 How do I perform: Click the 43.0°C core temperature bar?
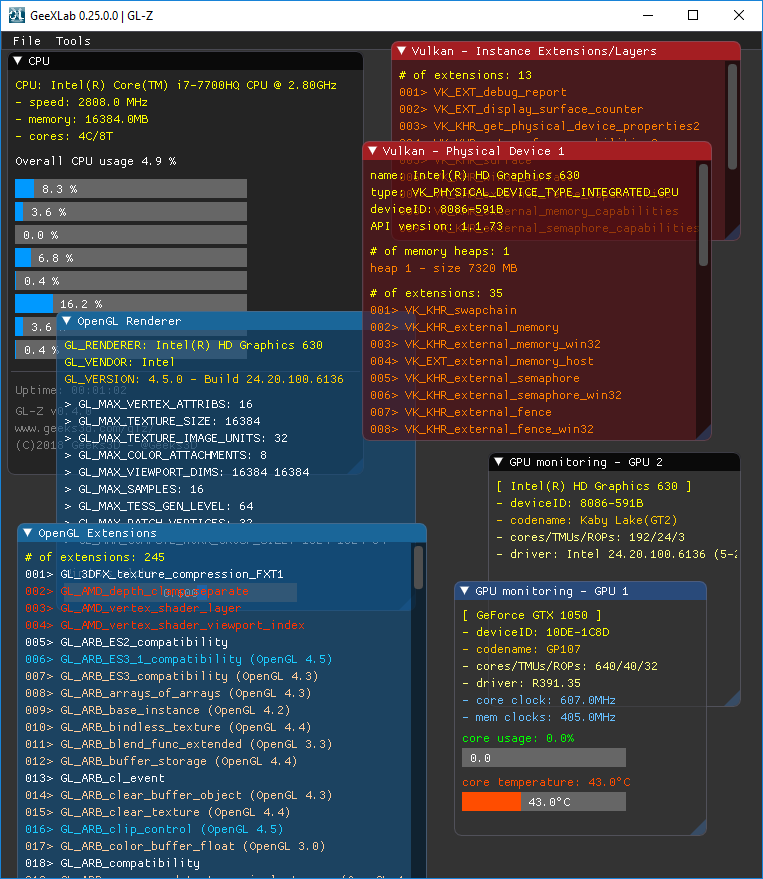[x=544, y=802]
